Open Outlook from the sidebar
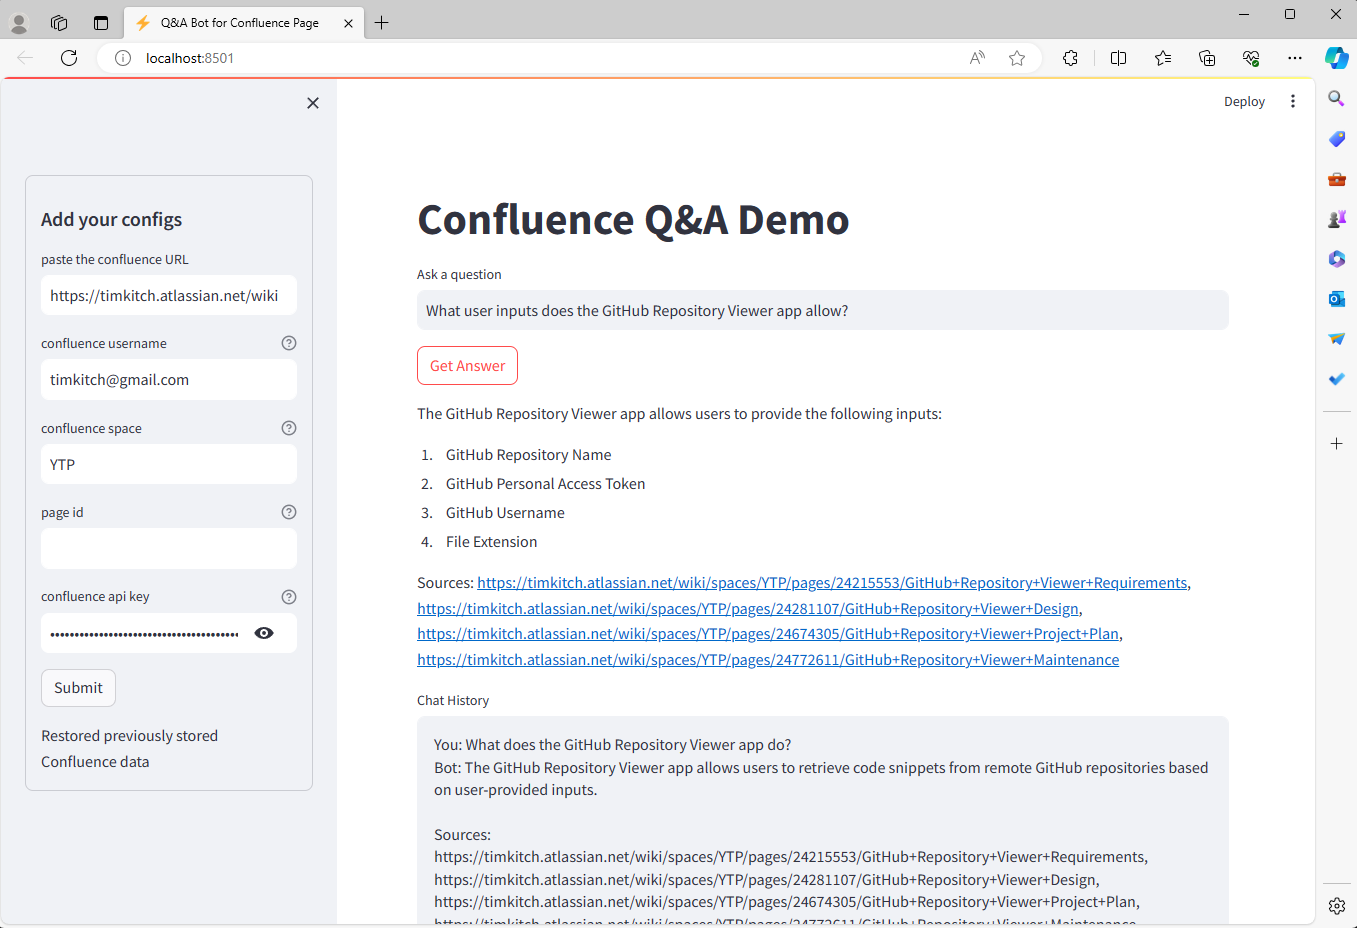 pos(1337,298)
